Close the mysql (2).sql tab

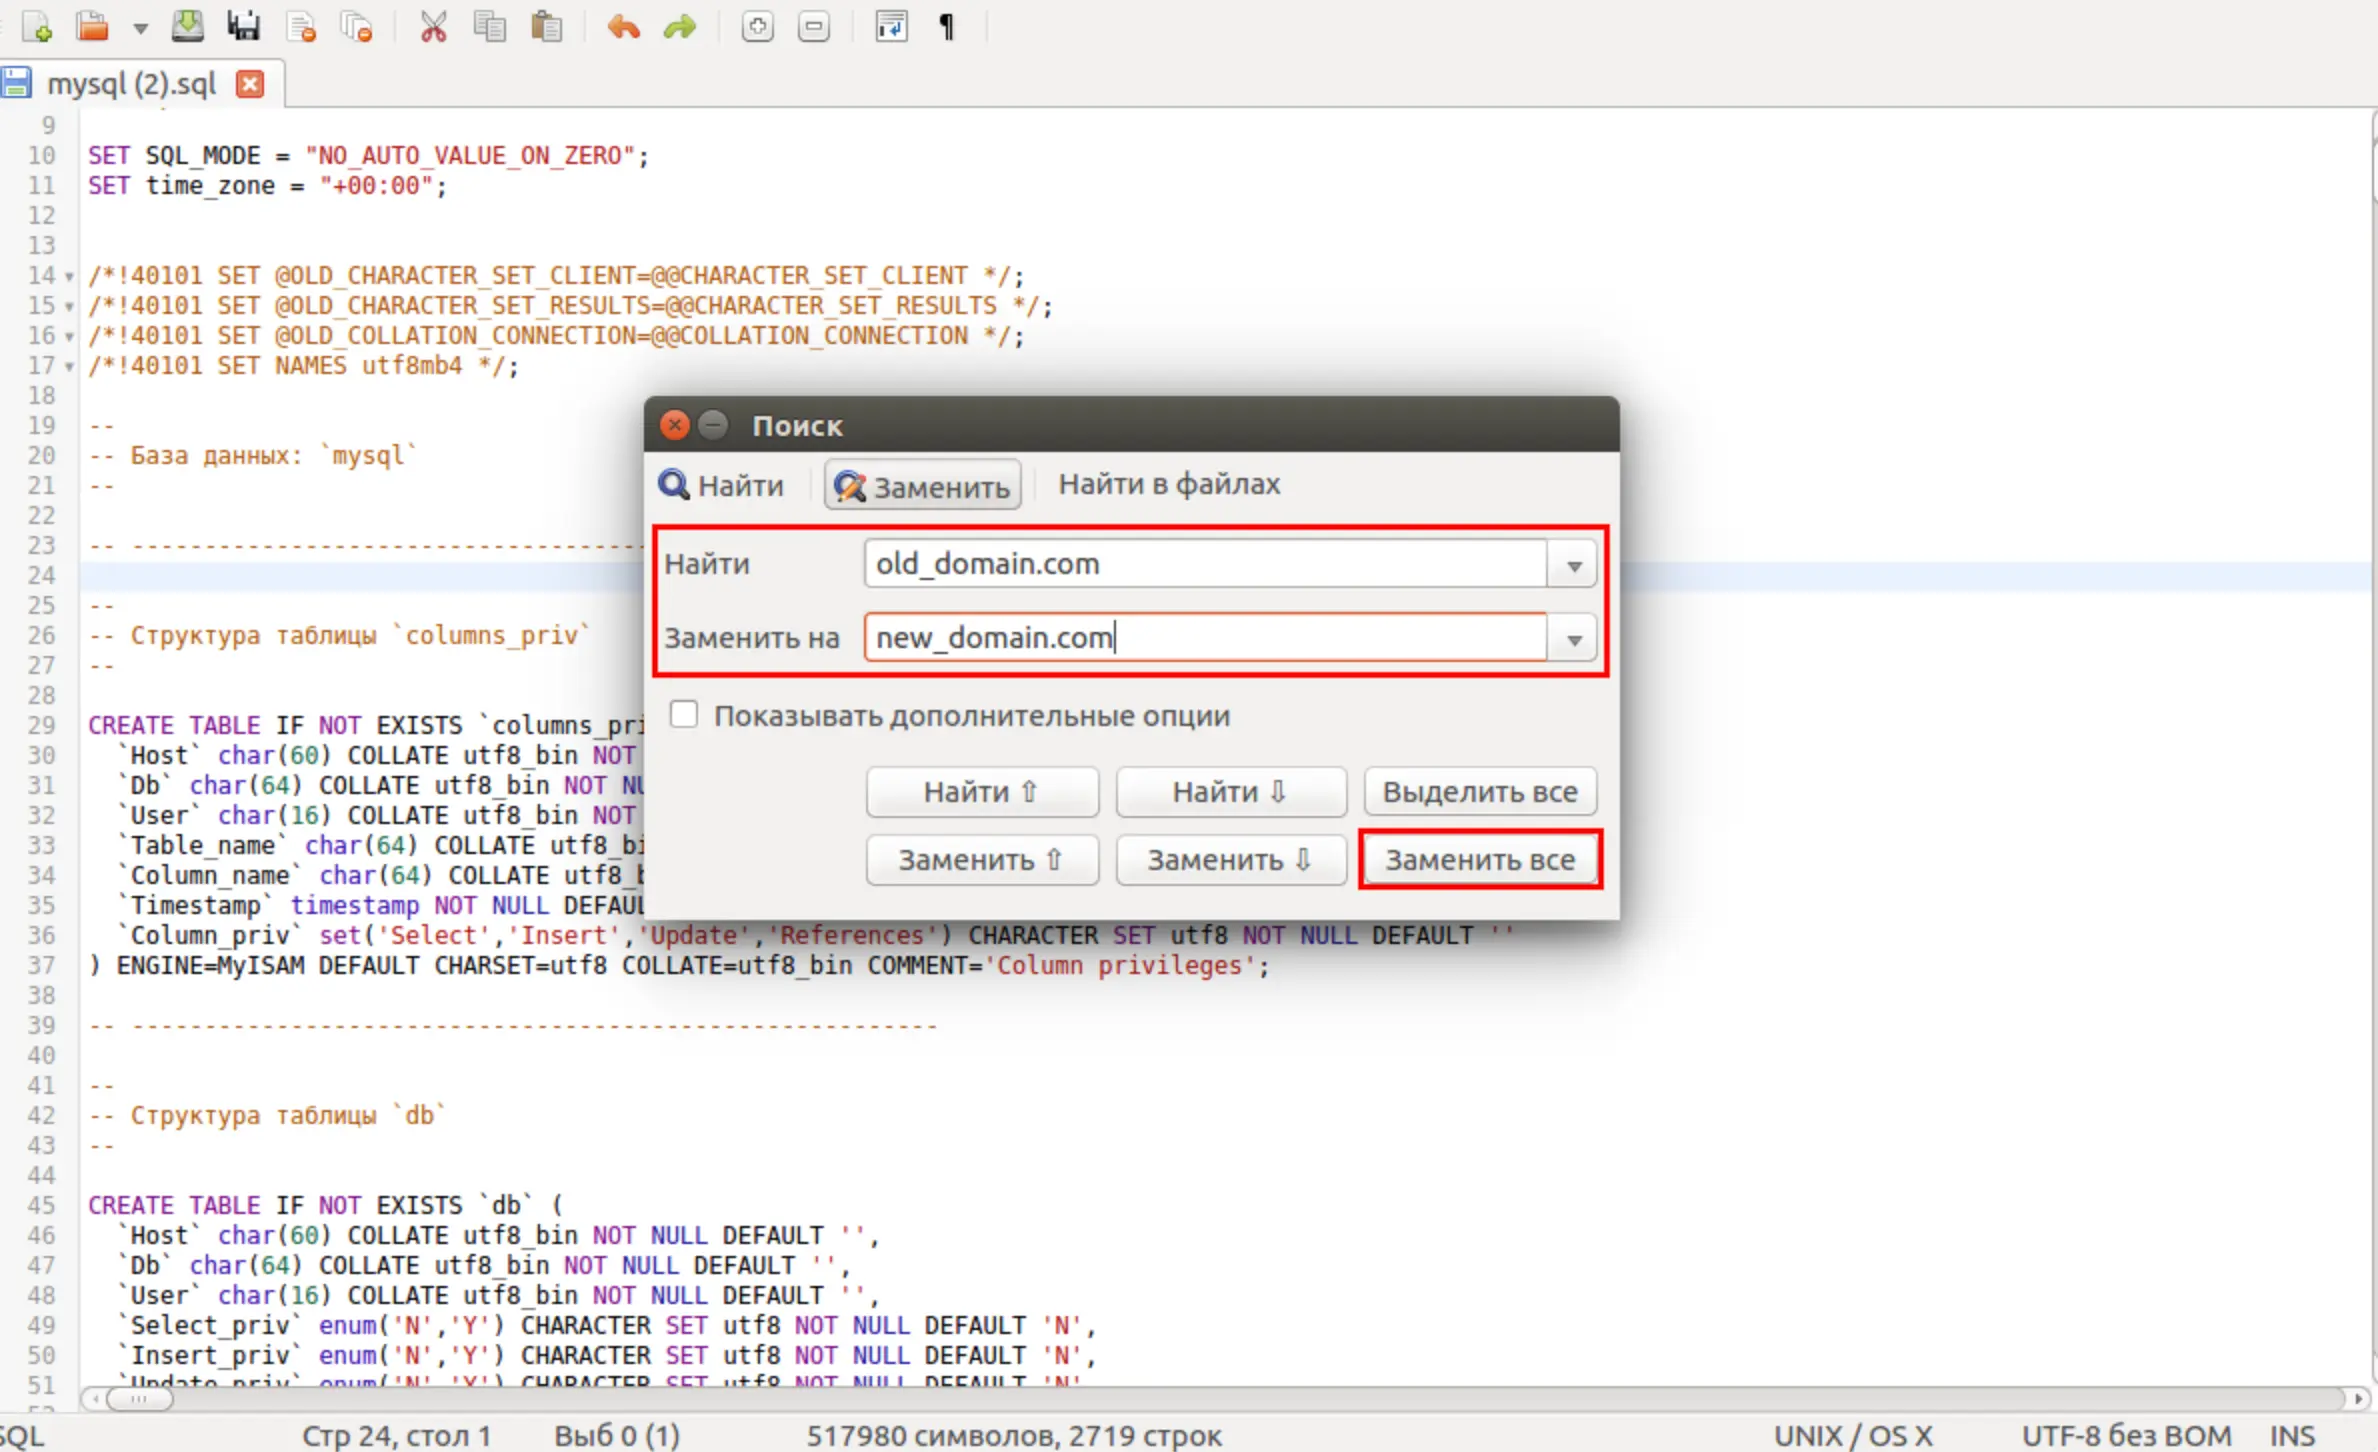tap(250, 84)
